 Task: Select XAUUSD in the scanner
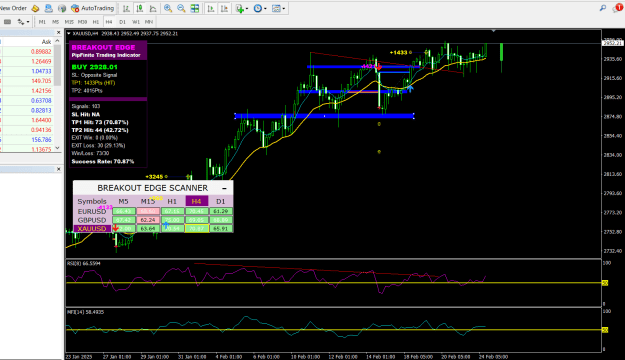pyautogui.click(x=92, y=229)
